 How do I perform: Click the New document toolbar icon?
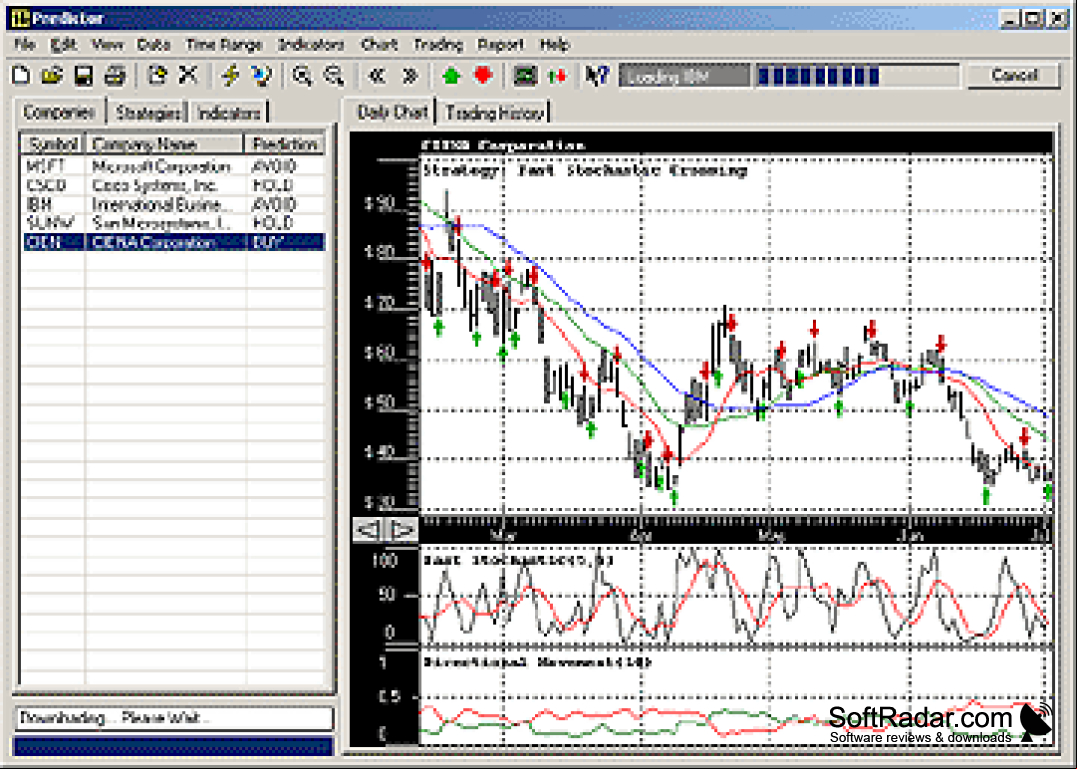click(x=21, y=75)
